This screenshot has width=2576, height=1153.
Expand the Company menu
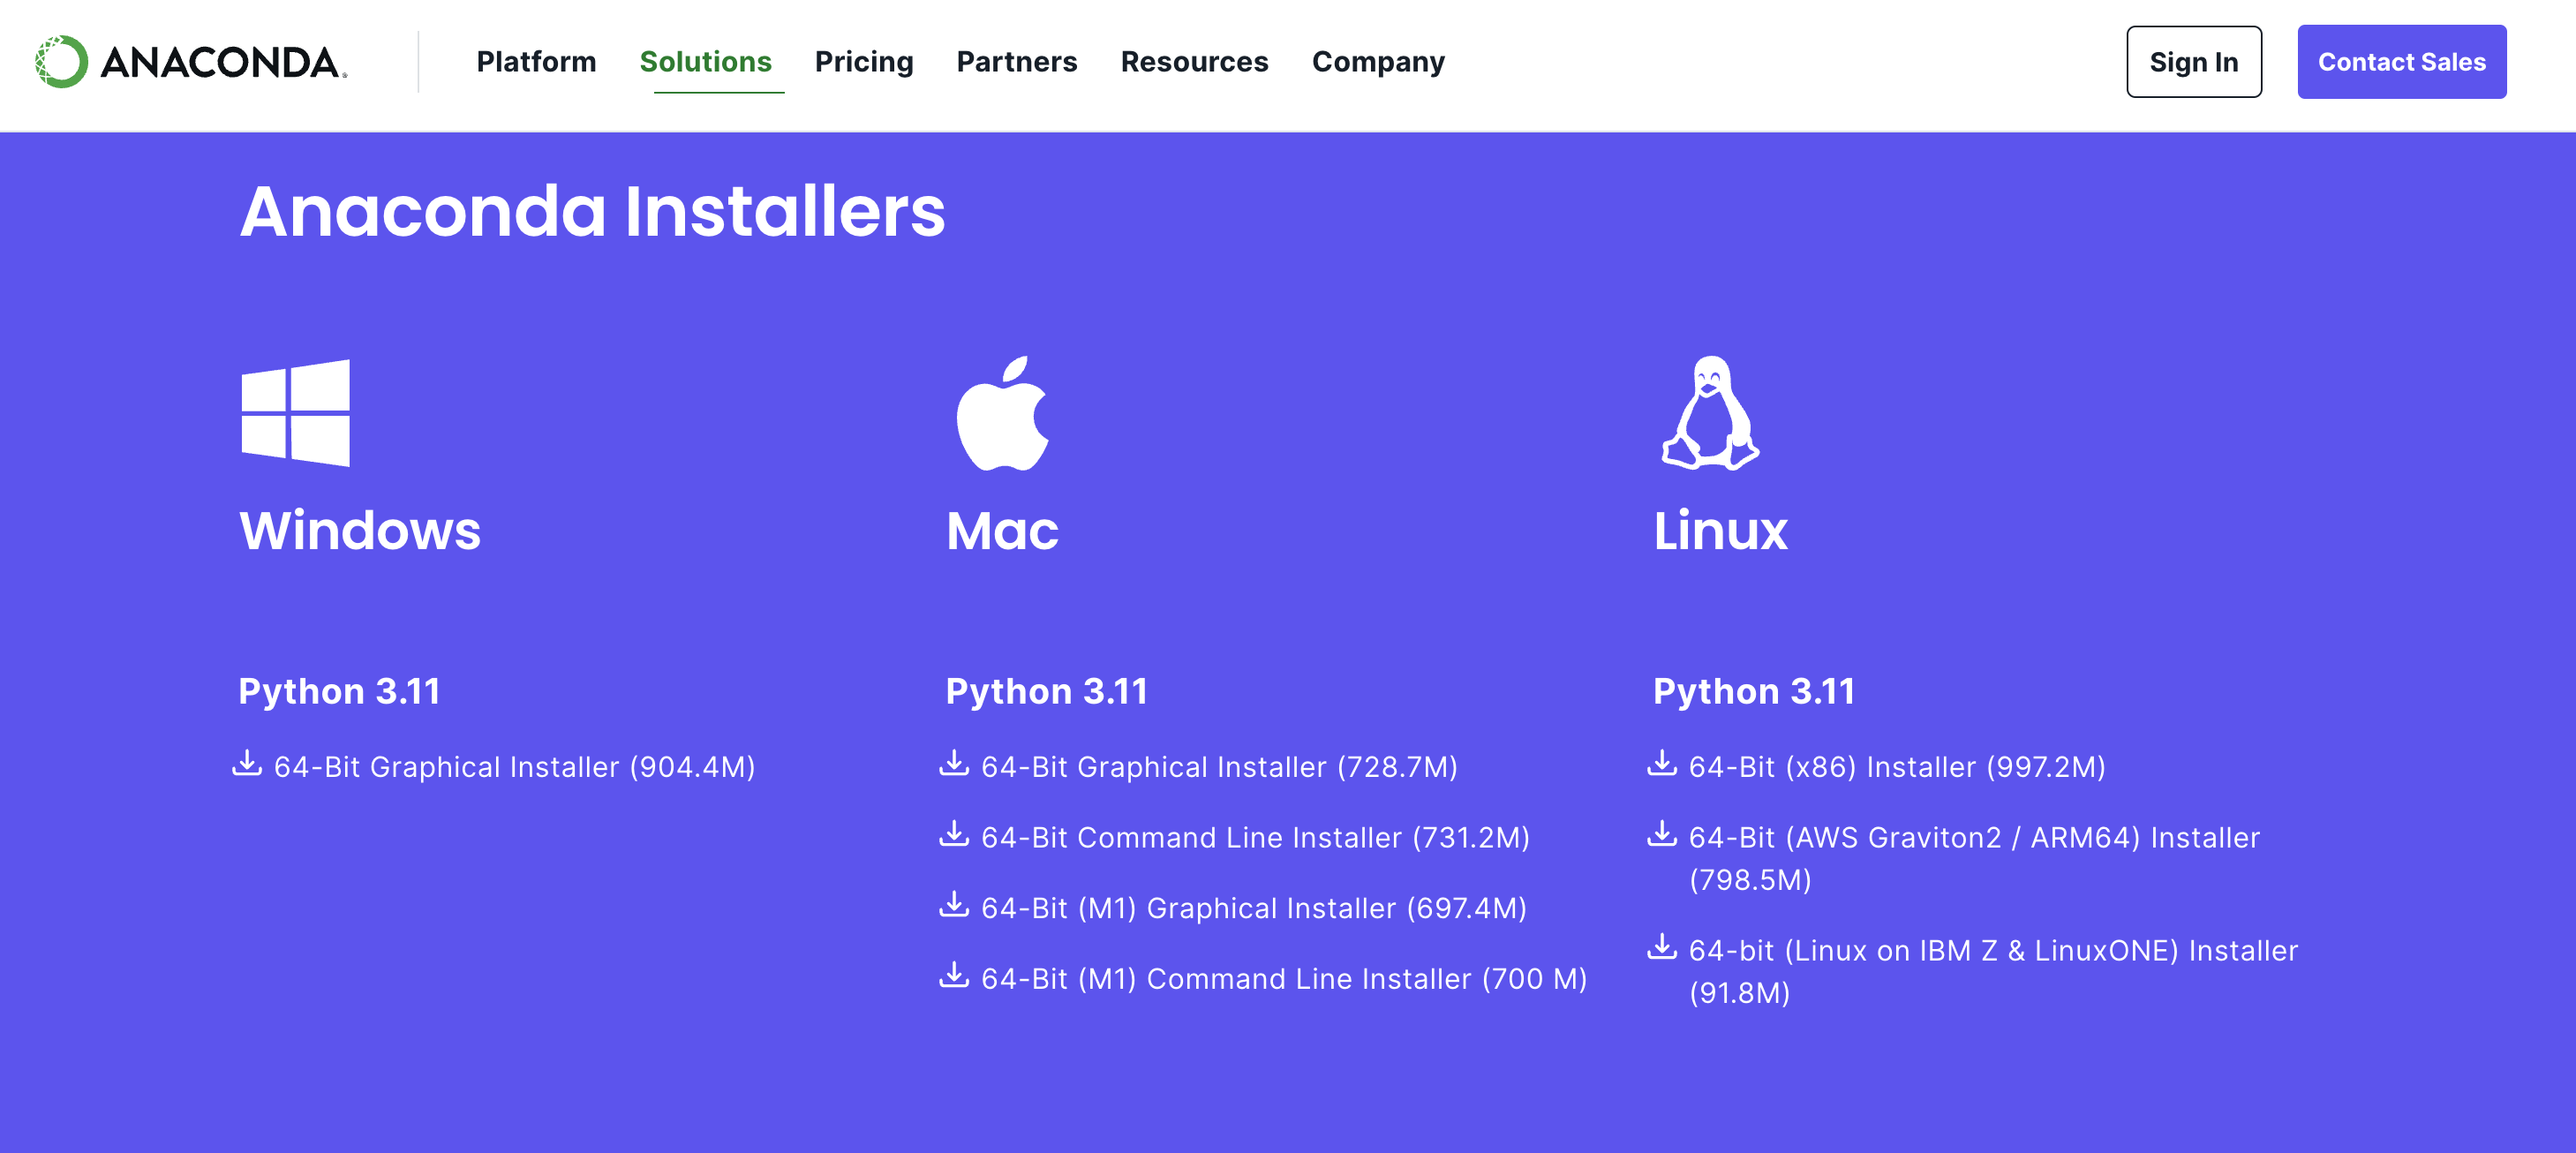[x=1377, y=62]
